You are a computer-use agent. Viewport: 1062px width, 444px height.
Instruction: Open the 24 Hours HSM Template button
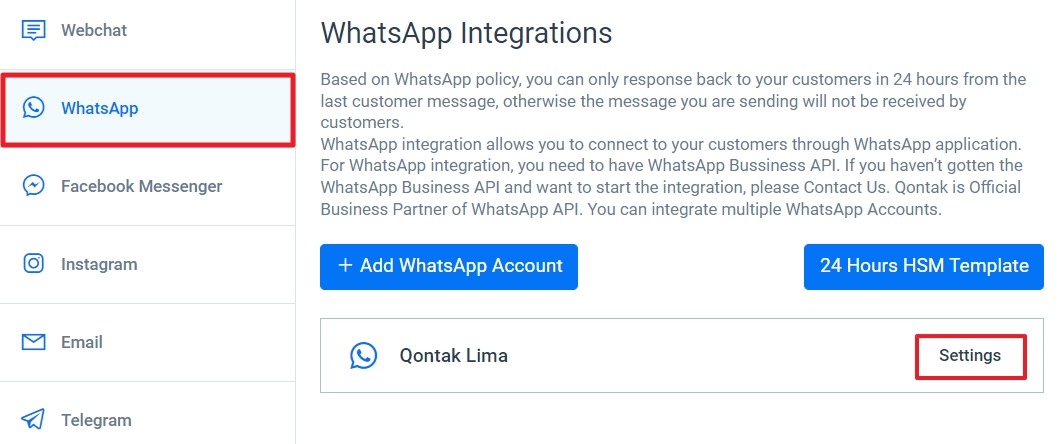[x=924, y=266]
